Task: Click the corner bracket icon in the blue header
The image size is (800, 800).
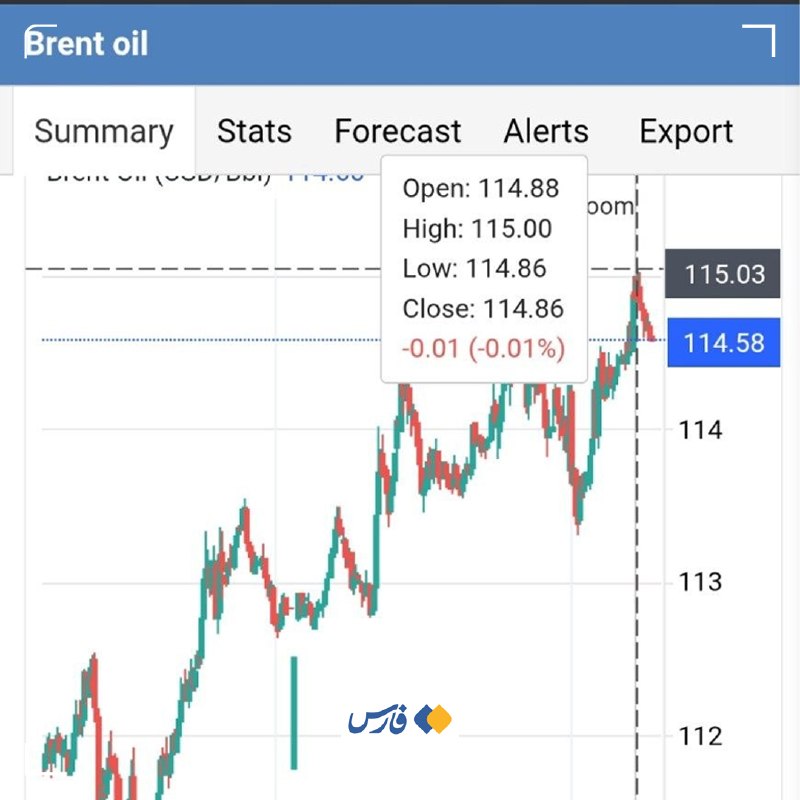Action: click(x=759, y=40)
